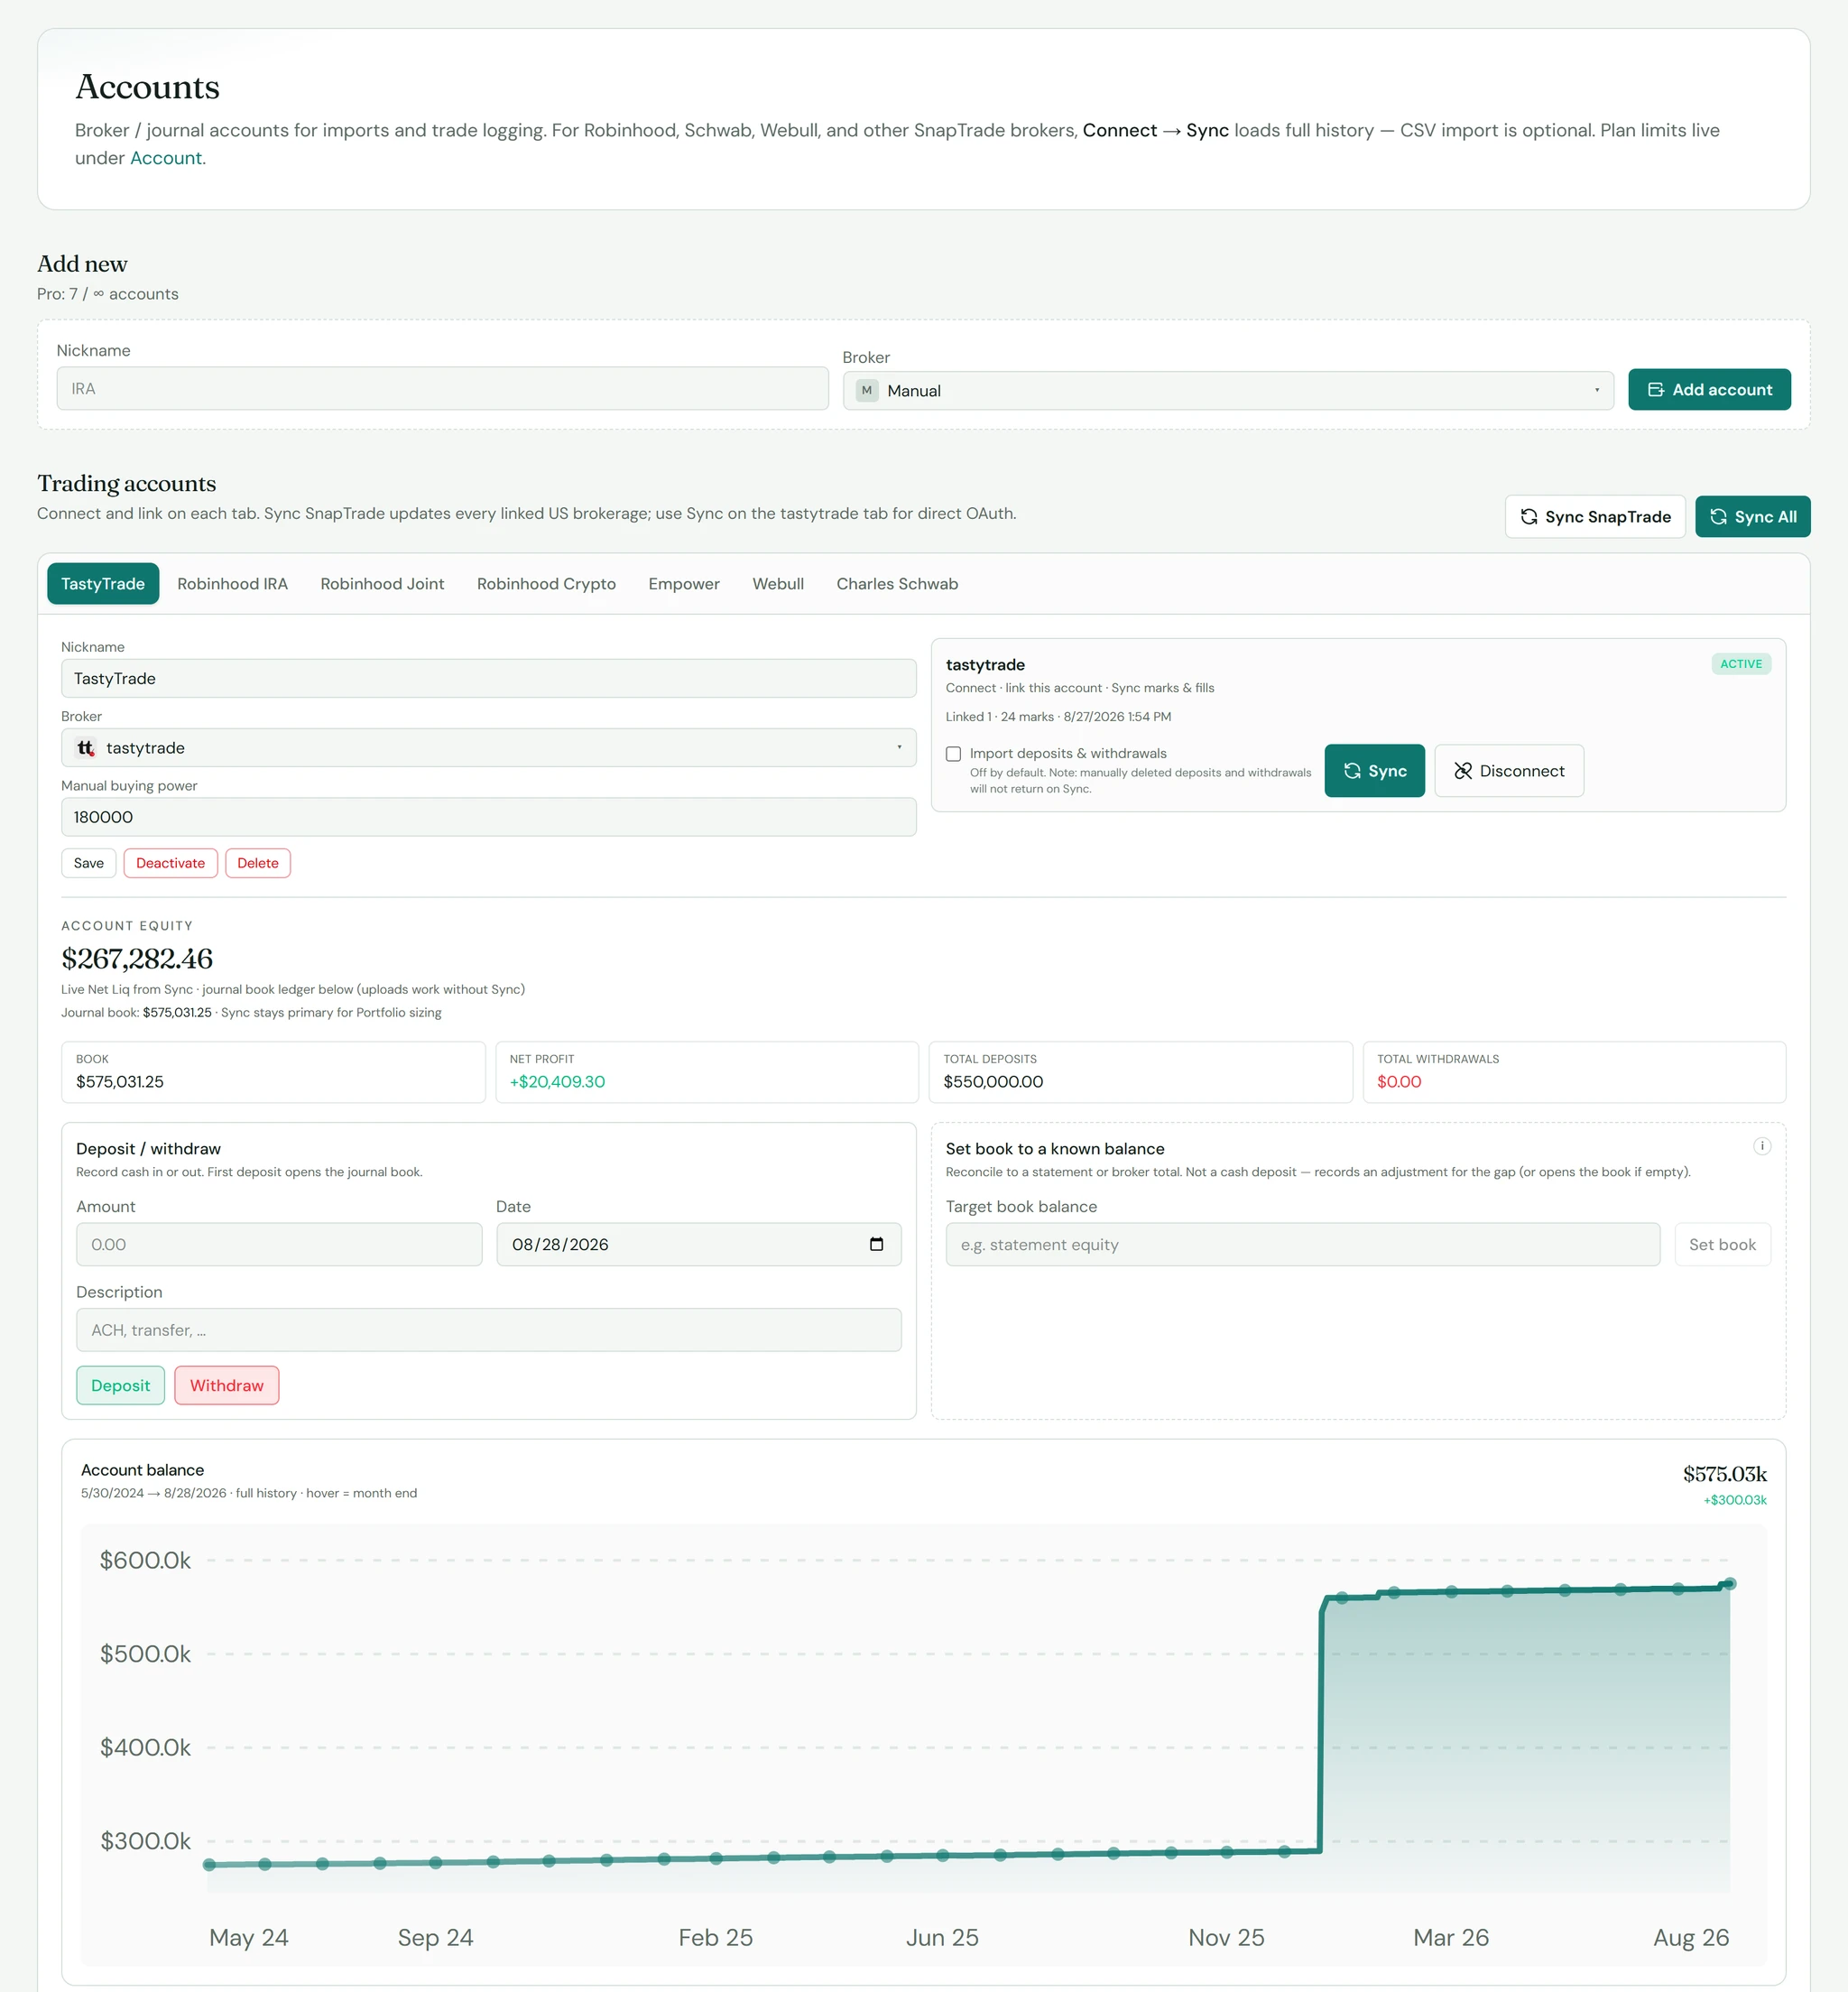The width and height of the screenshot is (1848, 1992).
Task: Click the Date field showing 08/28/2026
Action: pos(698,1244)
